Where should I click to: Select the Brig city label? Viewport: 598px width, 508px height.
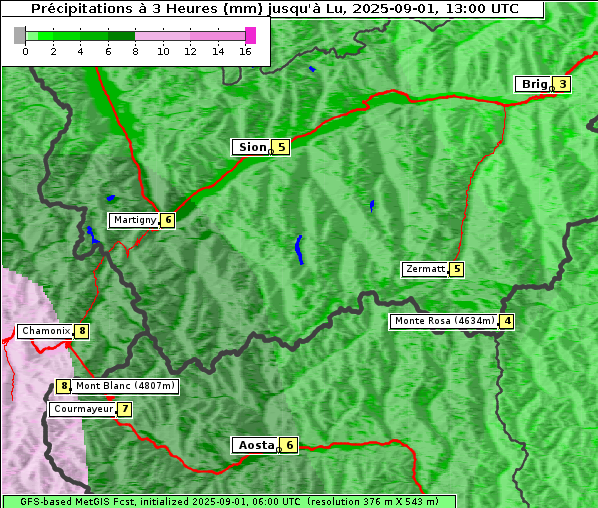(x=534, y=84)
